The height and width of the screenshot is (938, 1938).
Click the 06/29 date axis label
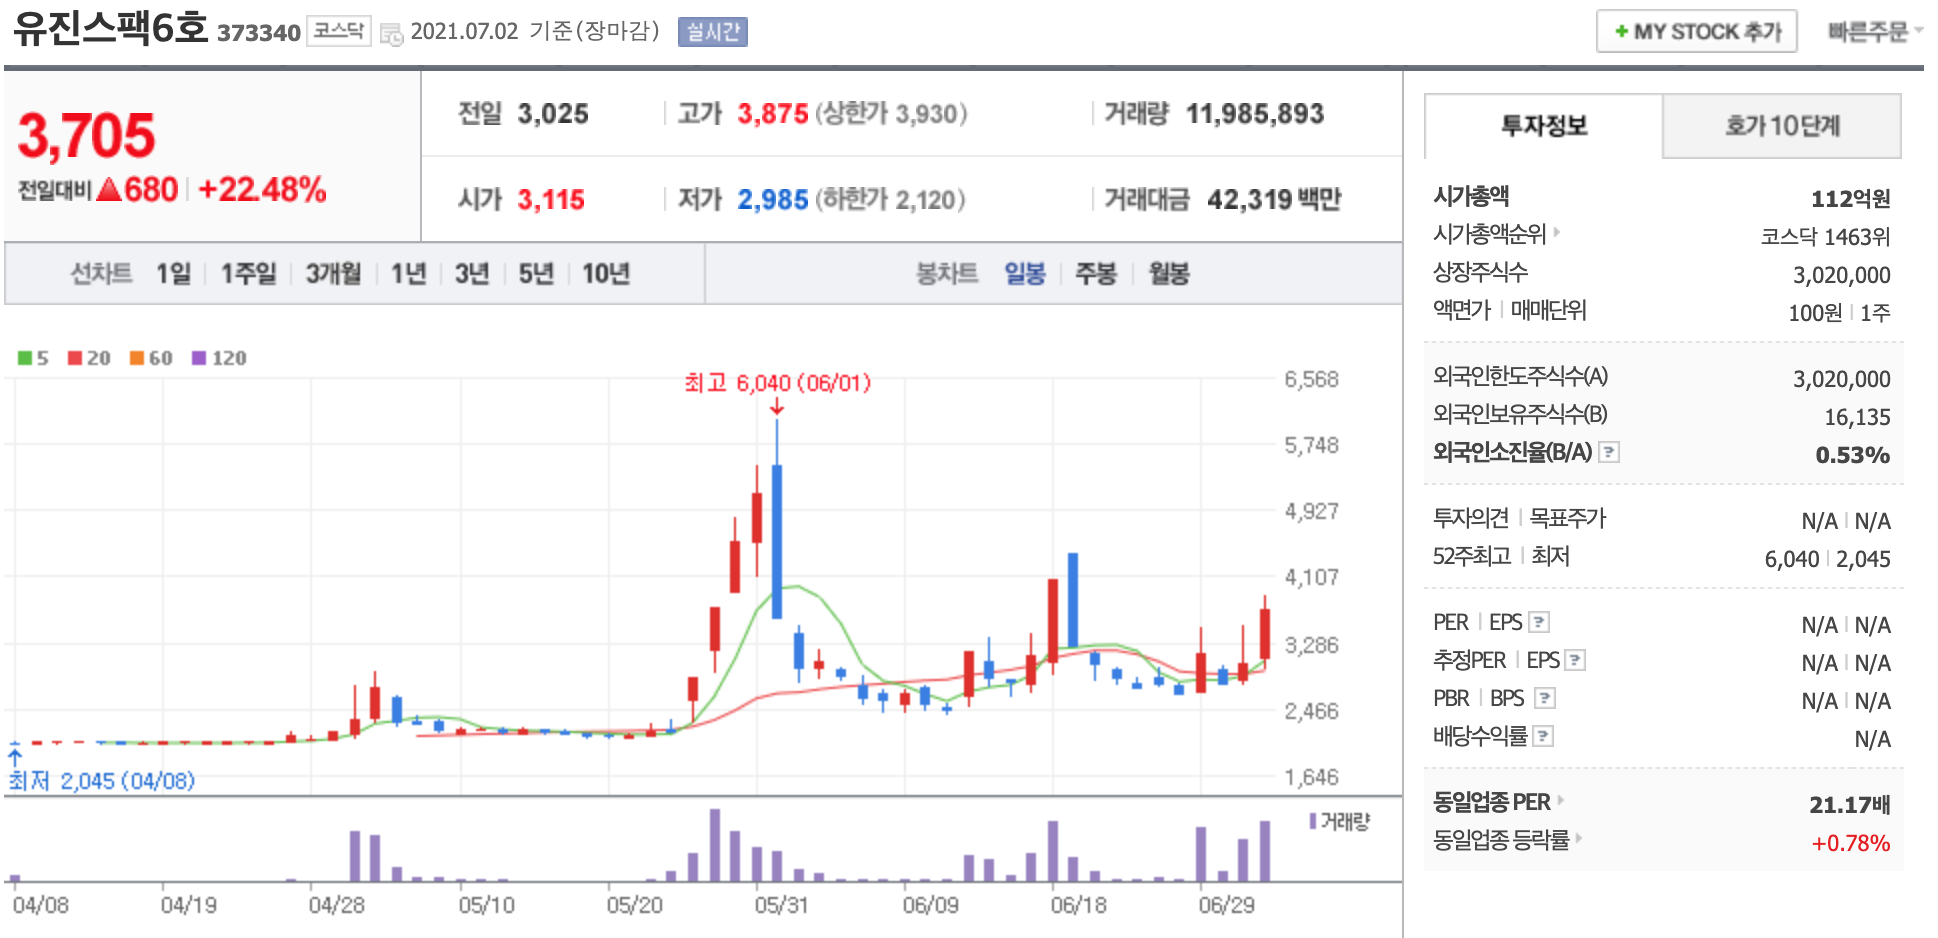[x=1227, y=905]
